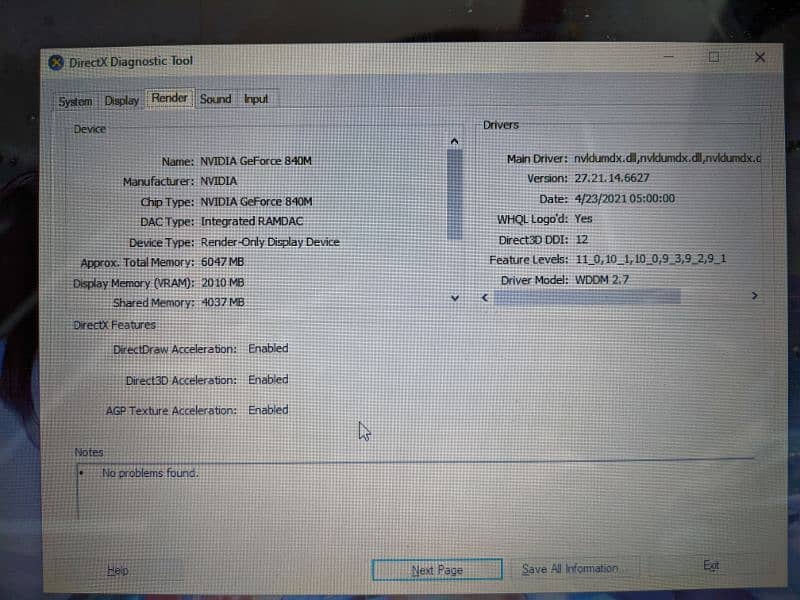800x600 pixels.
Task: Click the Device panel vertical scrollbar thumb
Action: tap(455, 195)
